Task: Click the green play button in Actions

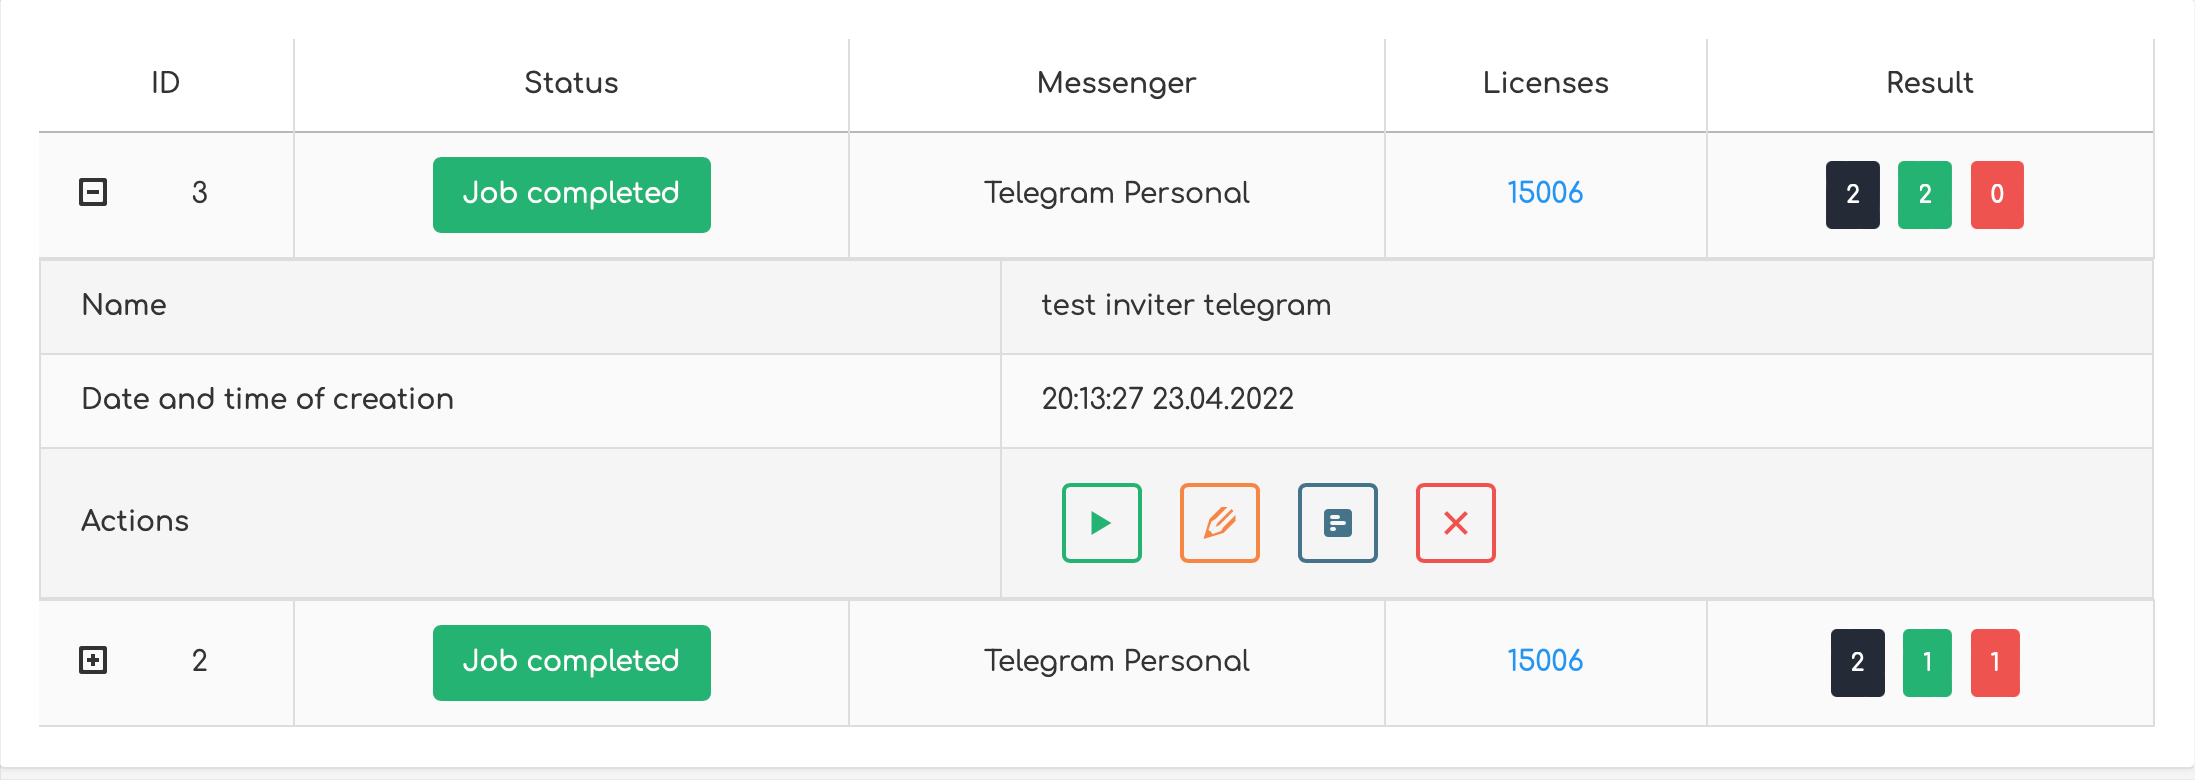Action: [1101, 523]
